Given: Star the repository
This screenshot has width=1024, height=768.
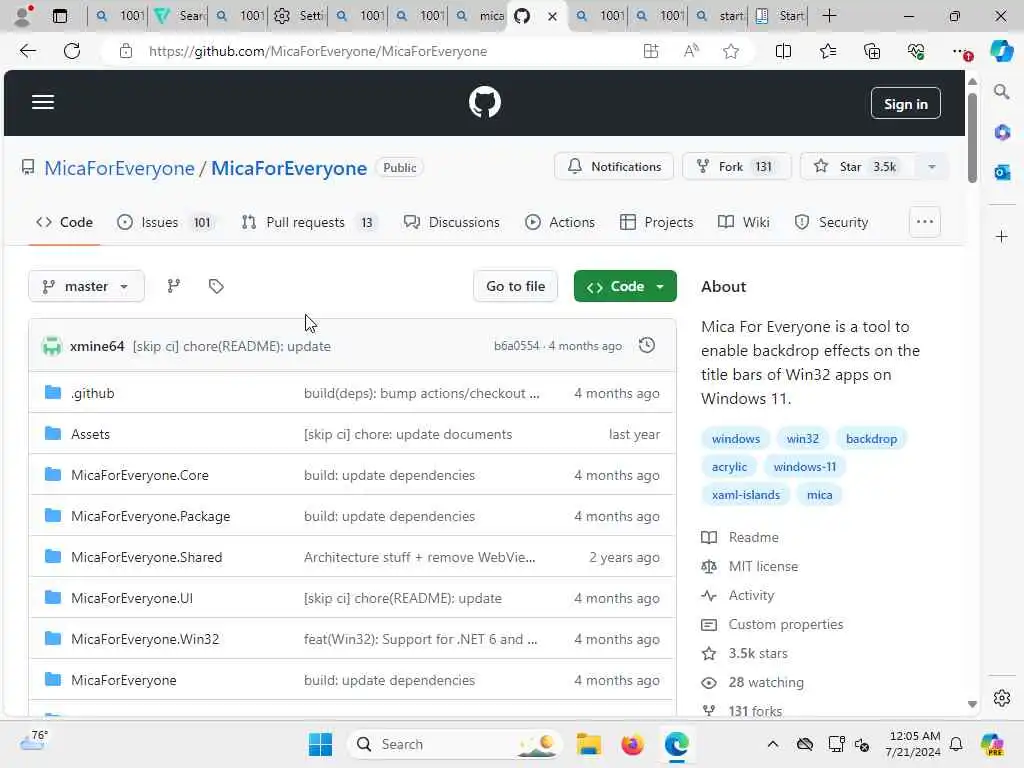Looking at the screenshot, I should (x=857, y=167).
